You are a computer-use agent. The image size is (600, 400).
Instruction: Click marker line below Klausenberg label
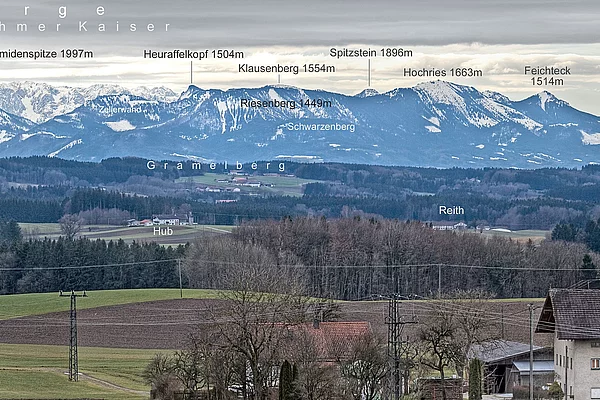(279, 78)
